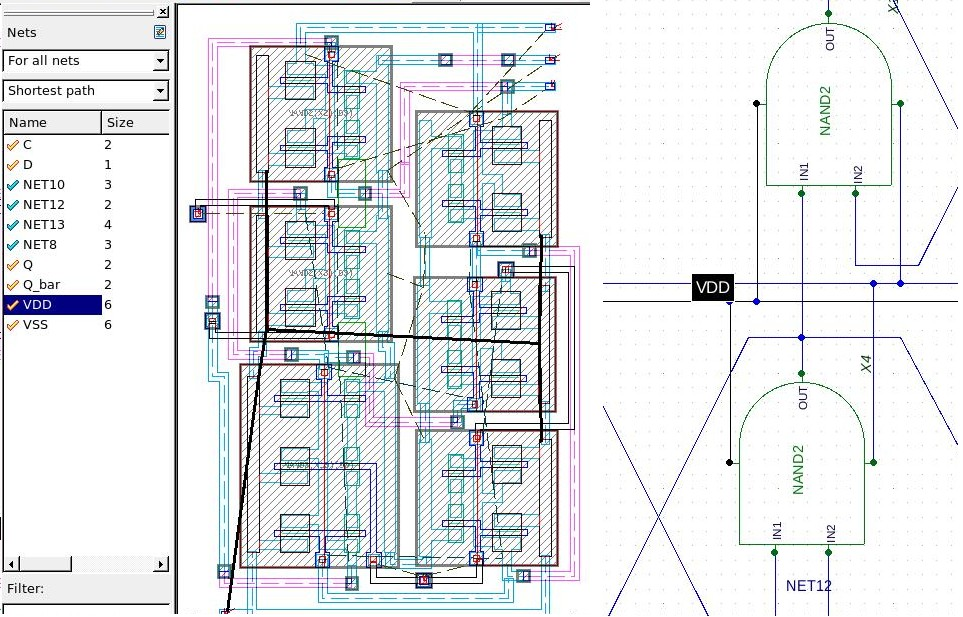
Task: Click the black VDD label in schematic
Action: [713, 288]
